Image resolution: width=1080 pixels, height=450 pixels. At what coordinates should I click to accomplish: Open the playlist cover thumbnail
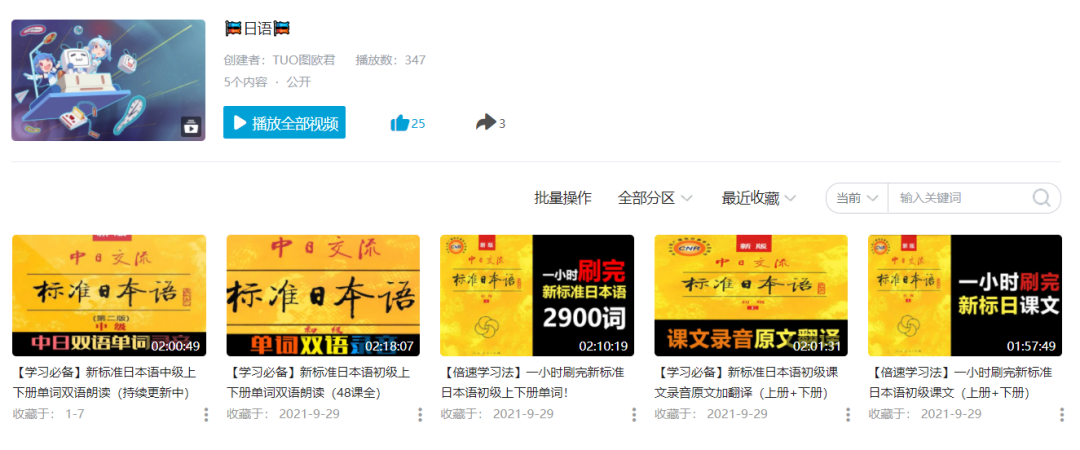(x=108, y=80)
